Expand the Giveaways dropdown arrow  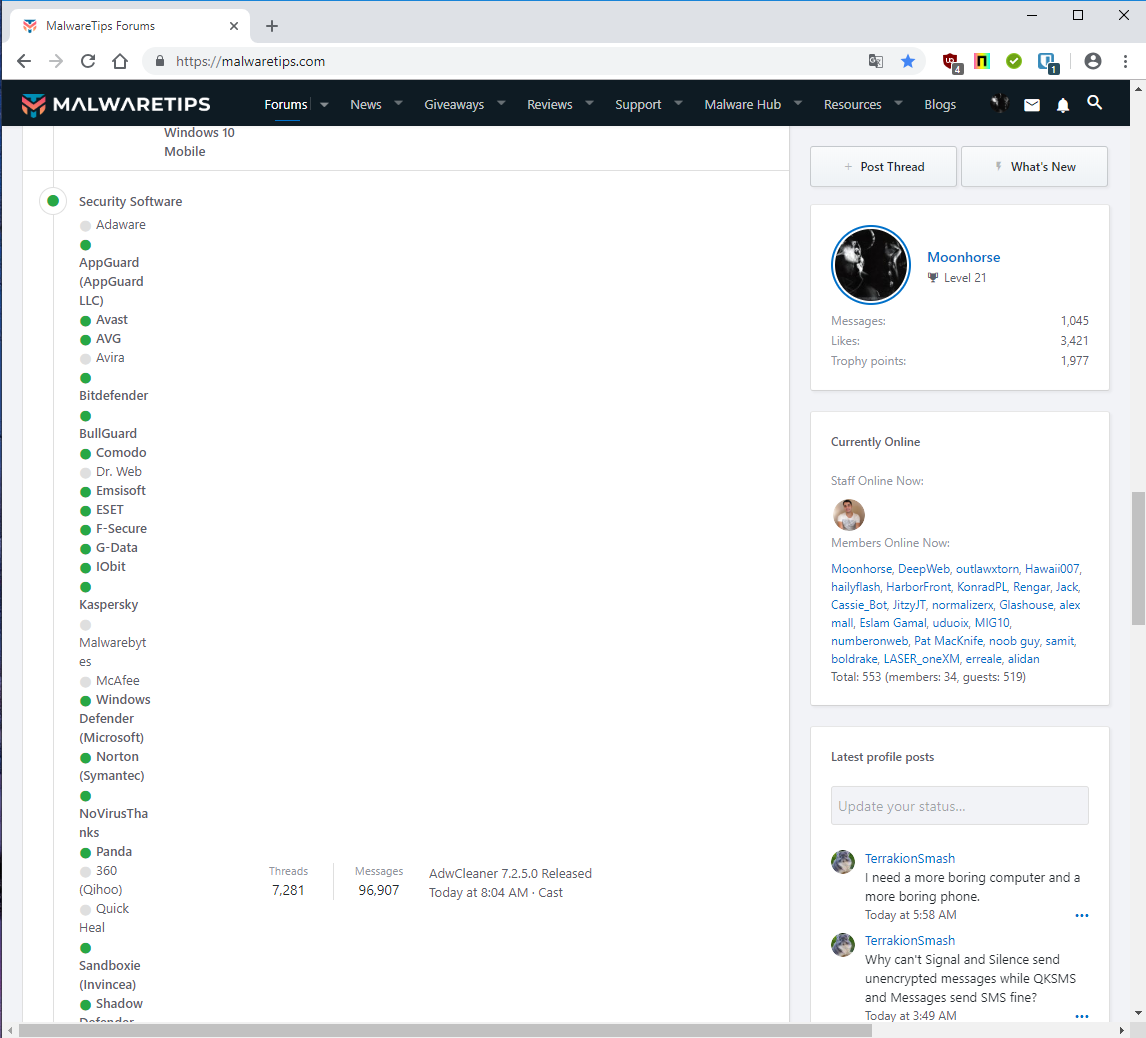[501, 104]
